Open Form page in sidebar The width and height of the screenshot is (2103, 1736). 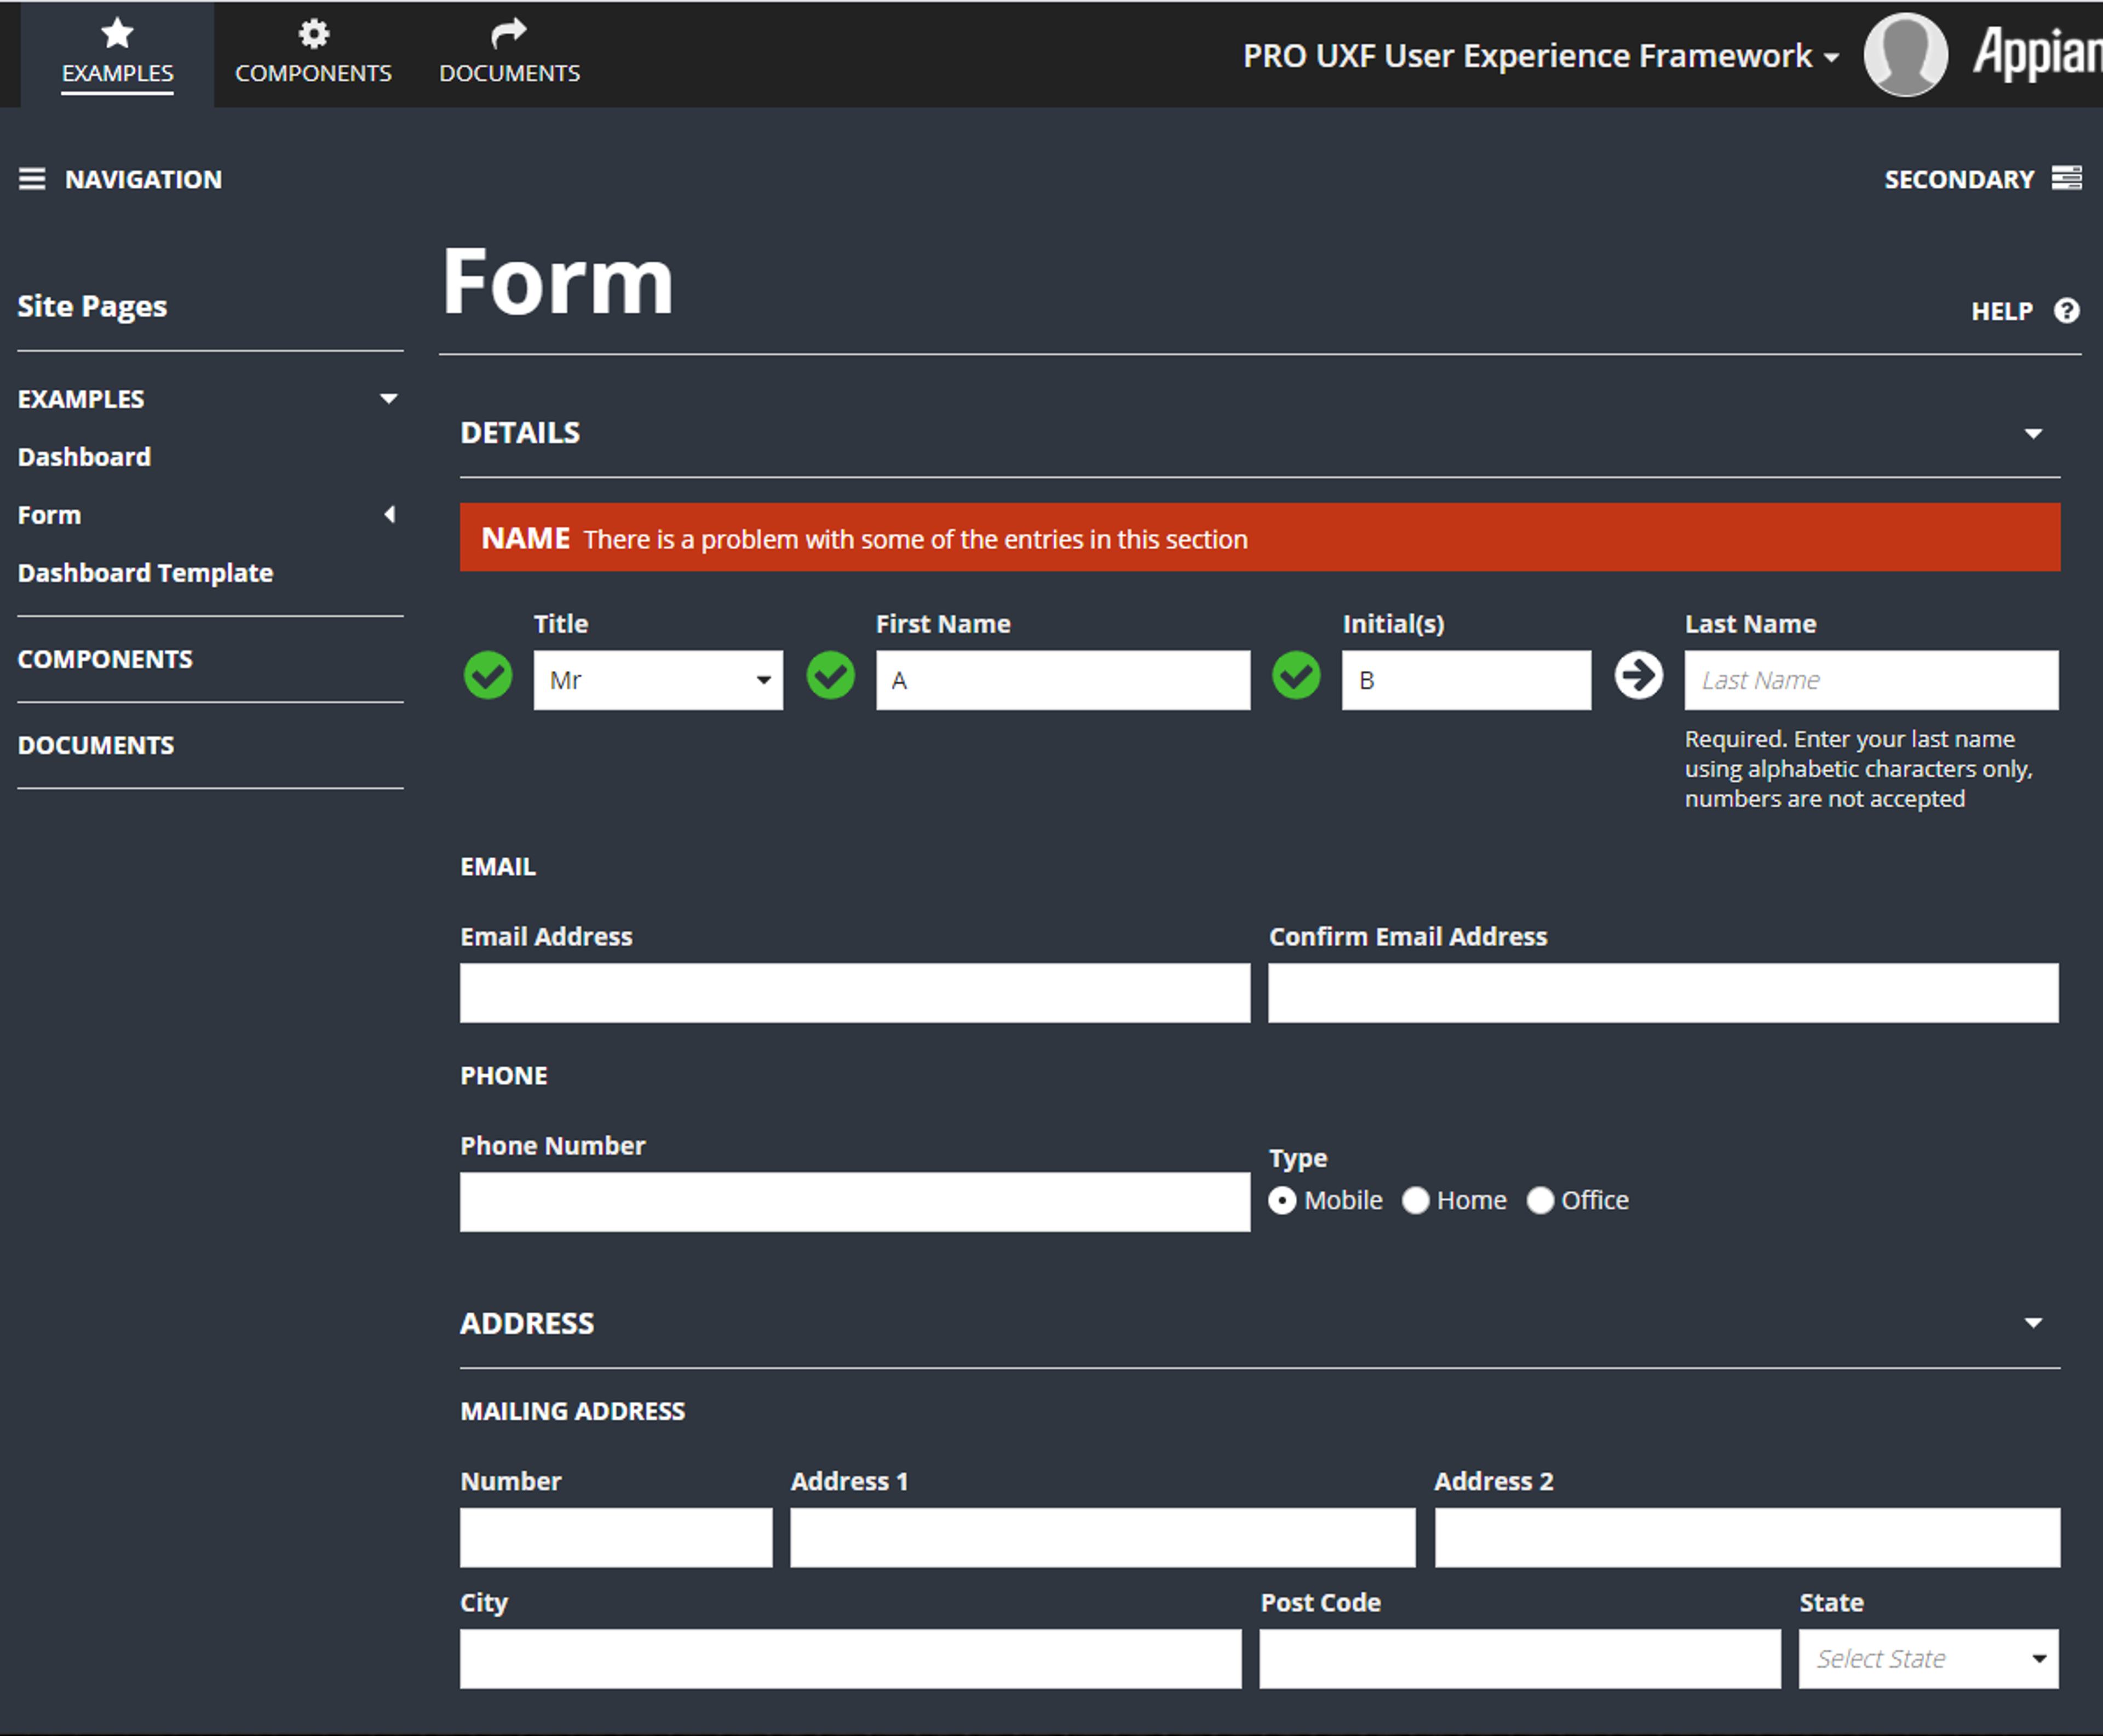pyautogui.click(x=49, y=515)
